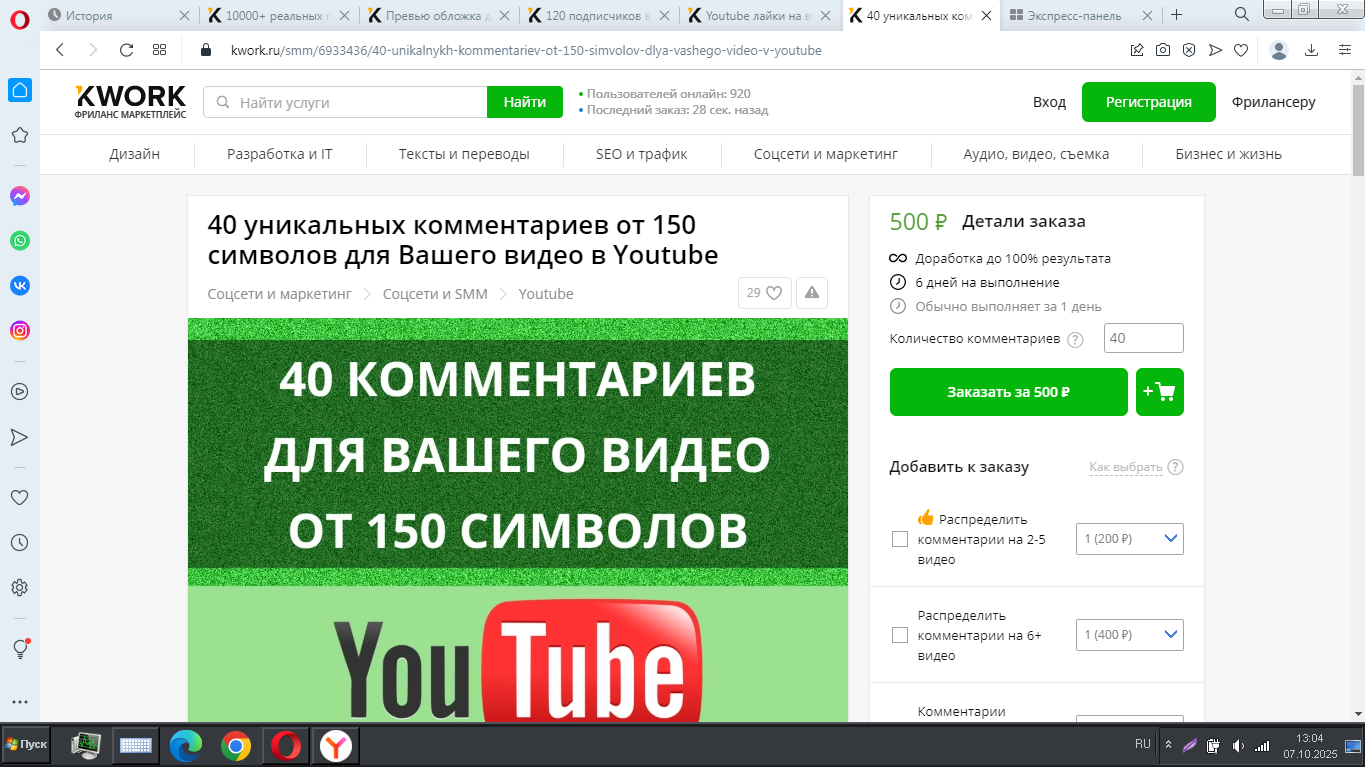Open the 1 (200 ₽) quantity dropdown

click(x=1130, y=539)
